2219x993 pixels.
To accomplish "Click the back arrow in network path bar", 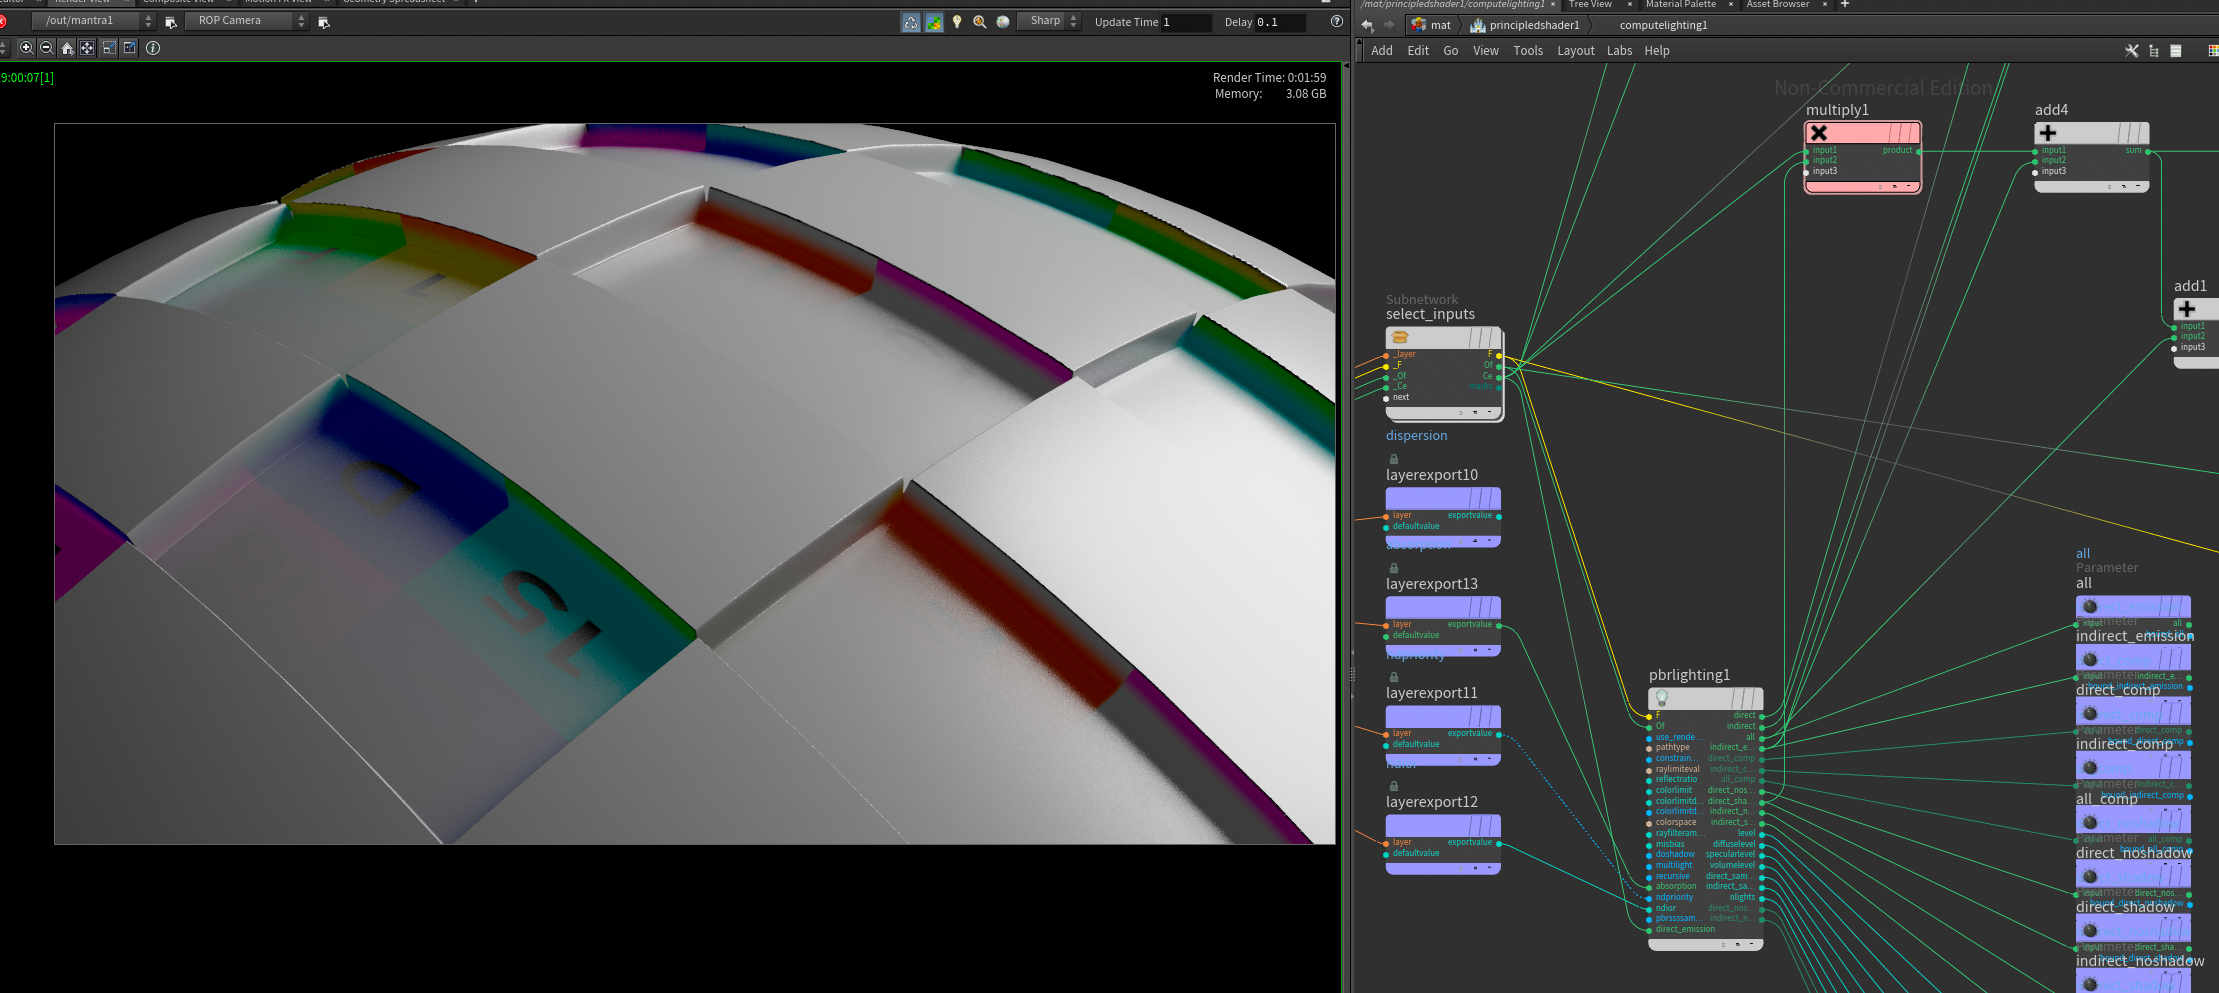I will 1367,25.
